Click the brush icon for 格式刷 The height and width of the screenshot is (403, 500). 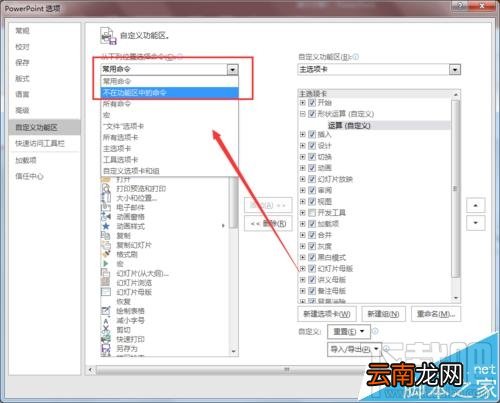pyautogui.click(x=106, y=254)
